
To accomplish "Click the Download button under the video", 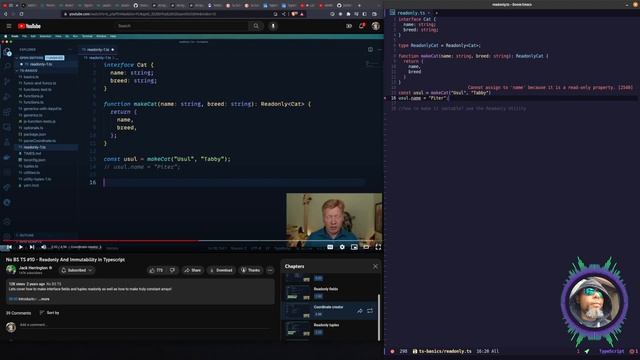I will (x=221, y=270).
